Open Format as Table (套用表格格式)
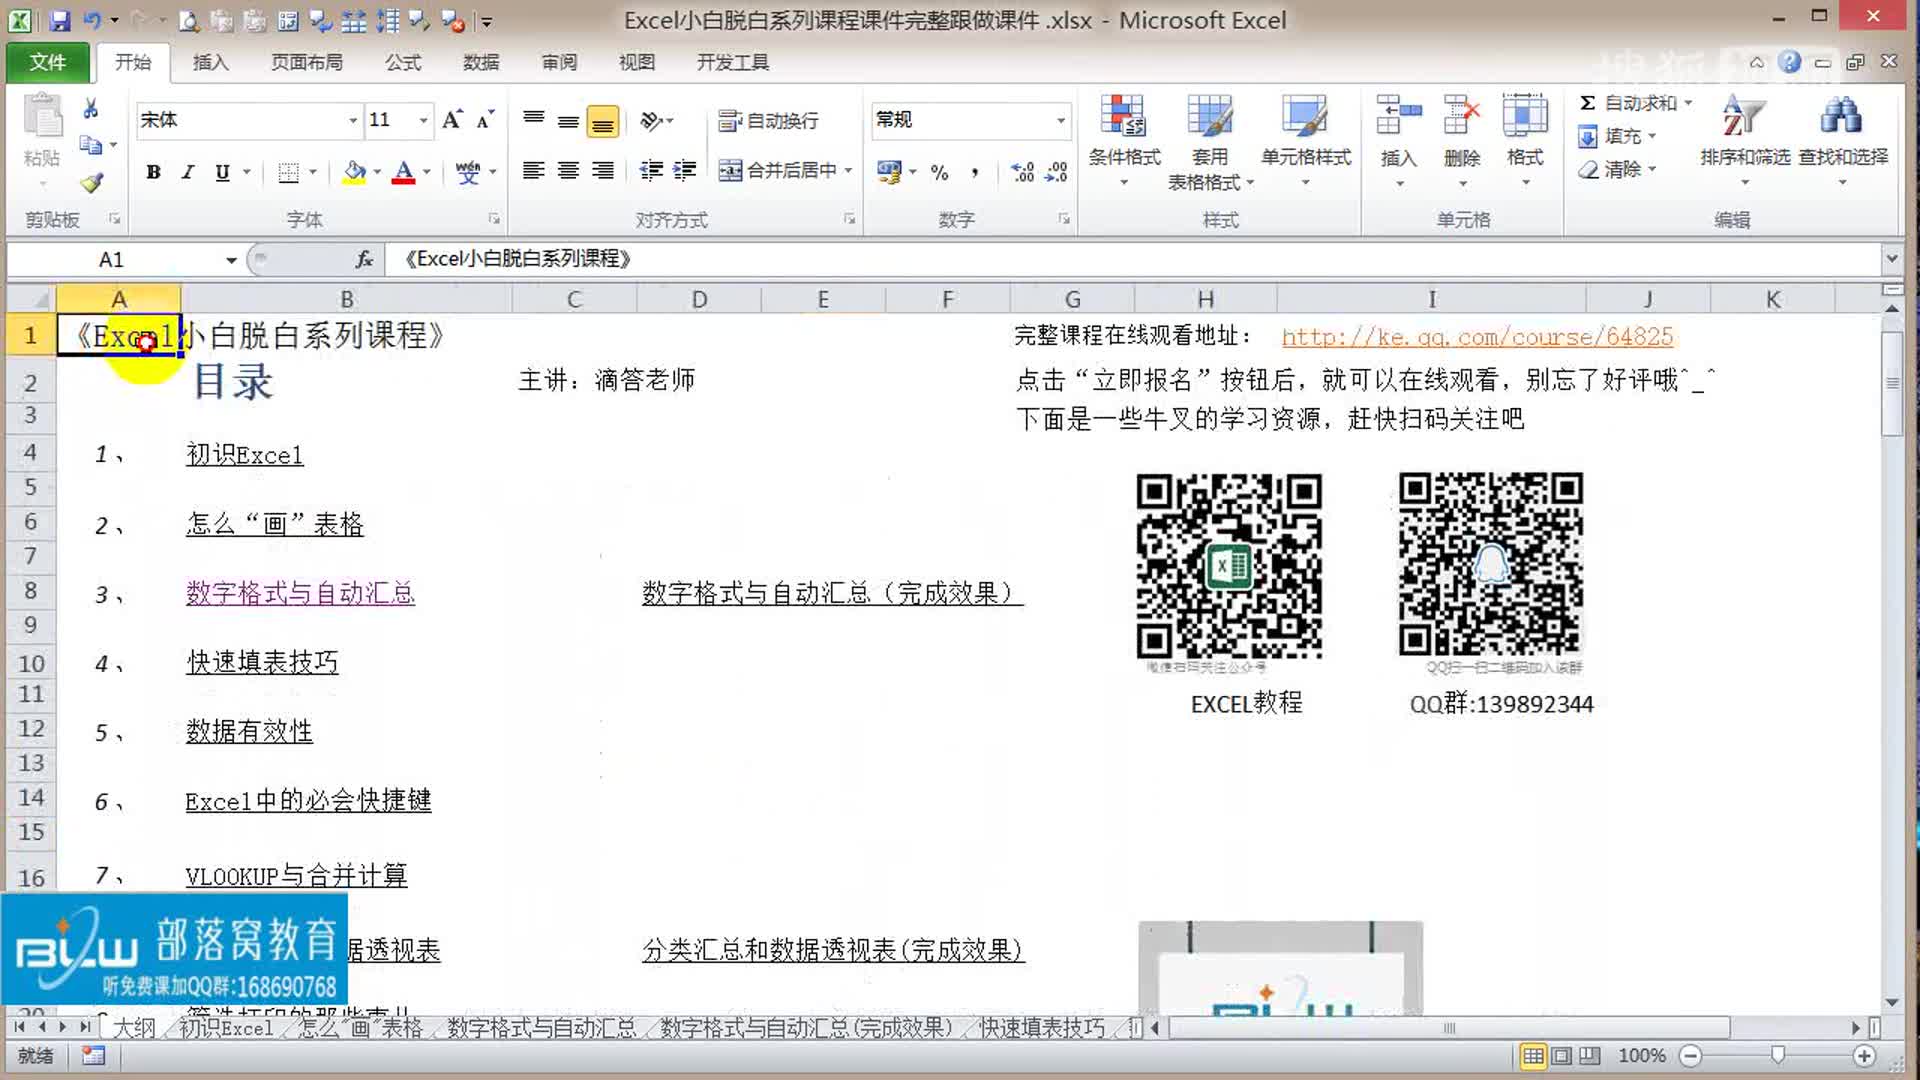Viewport: 1920px width, 1080px height. pos(1210,140)
